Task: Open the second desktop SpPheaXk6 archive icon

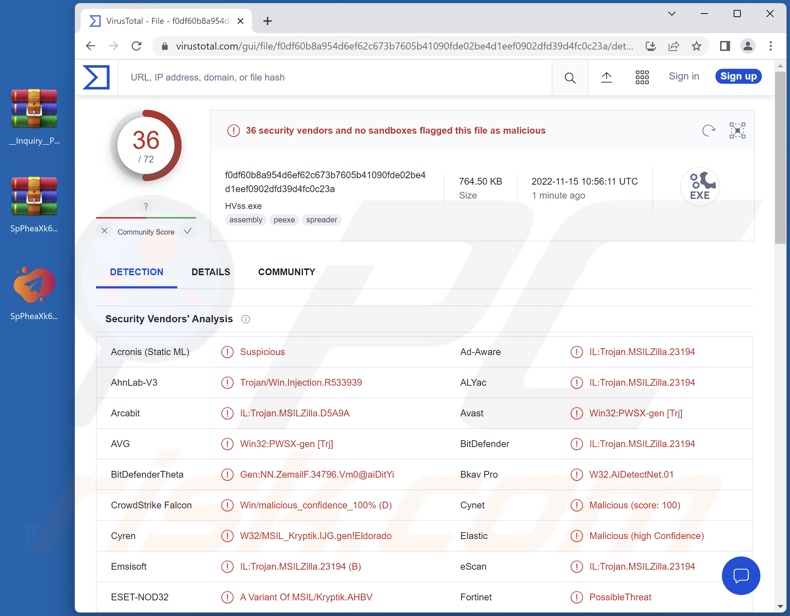Action: pyautogui.click(x=34, y=204)
